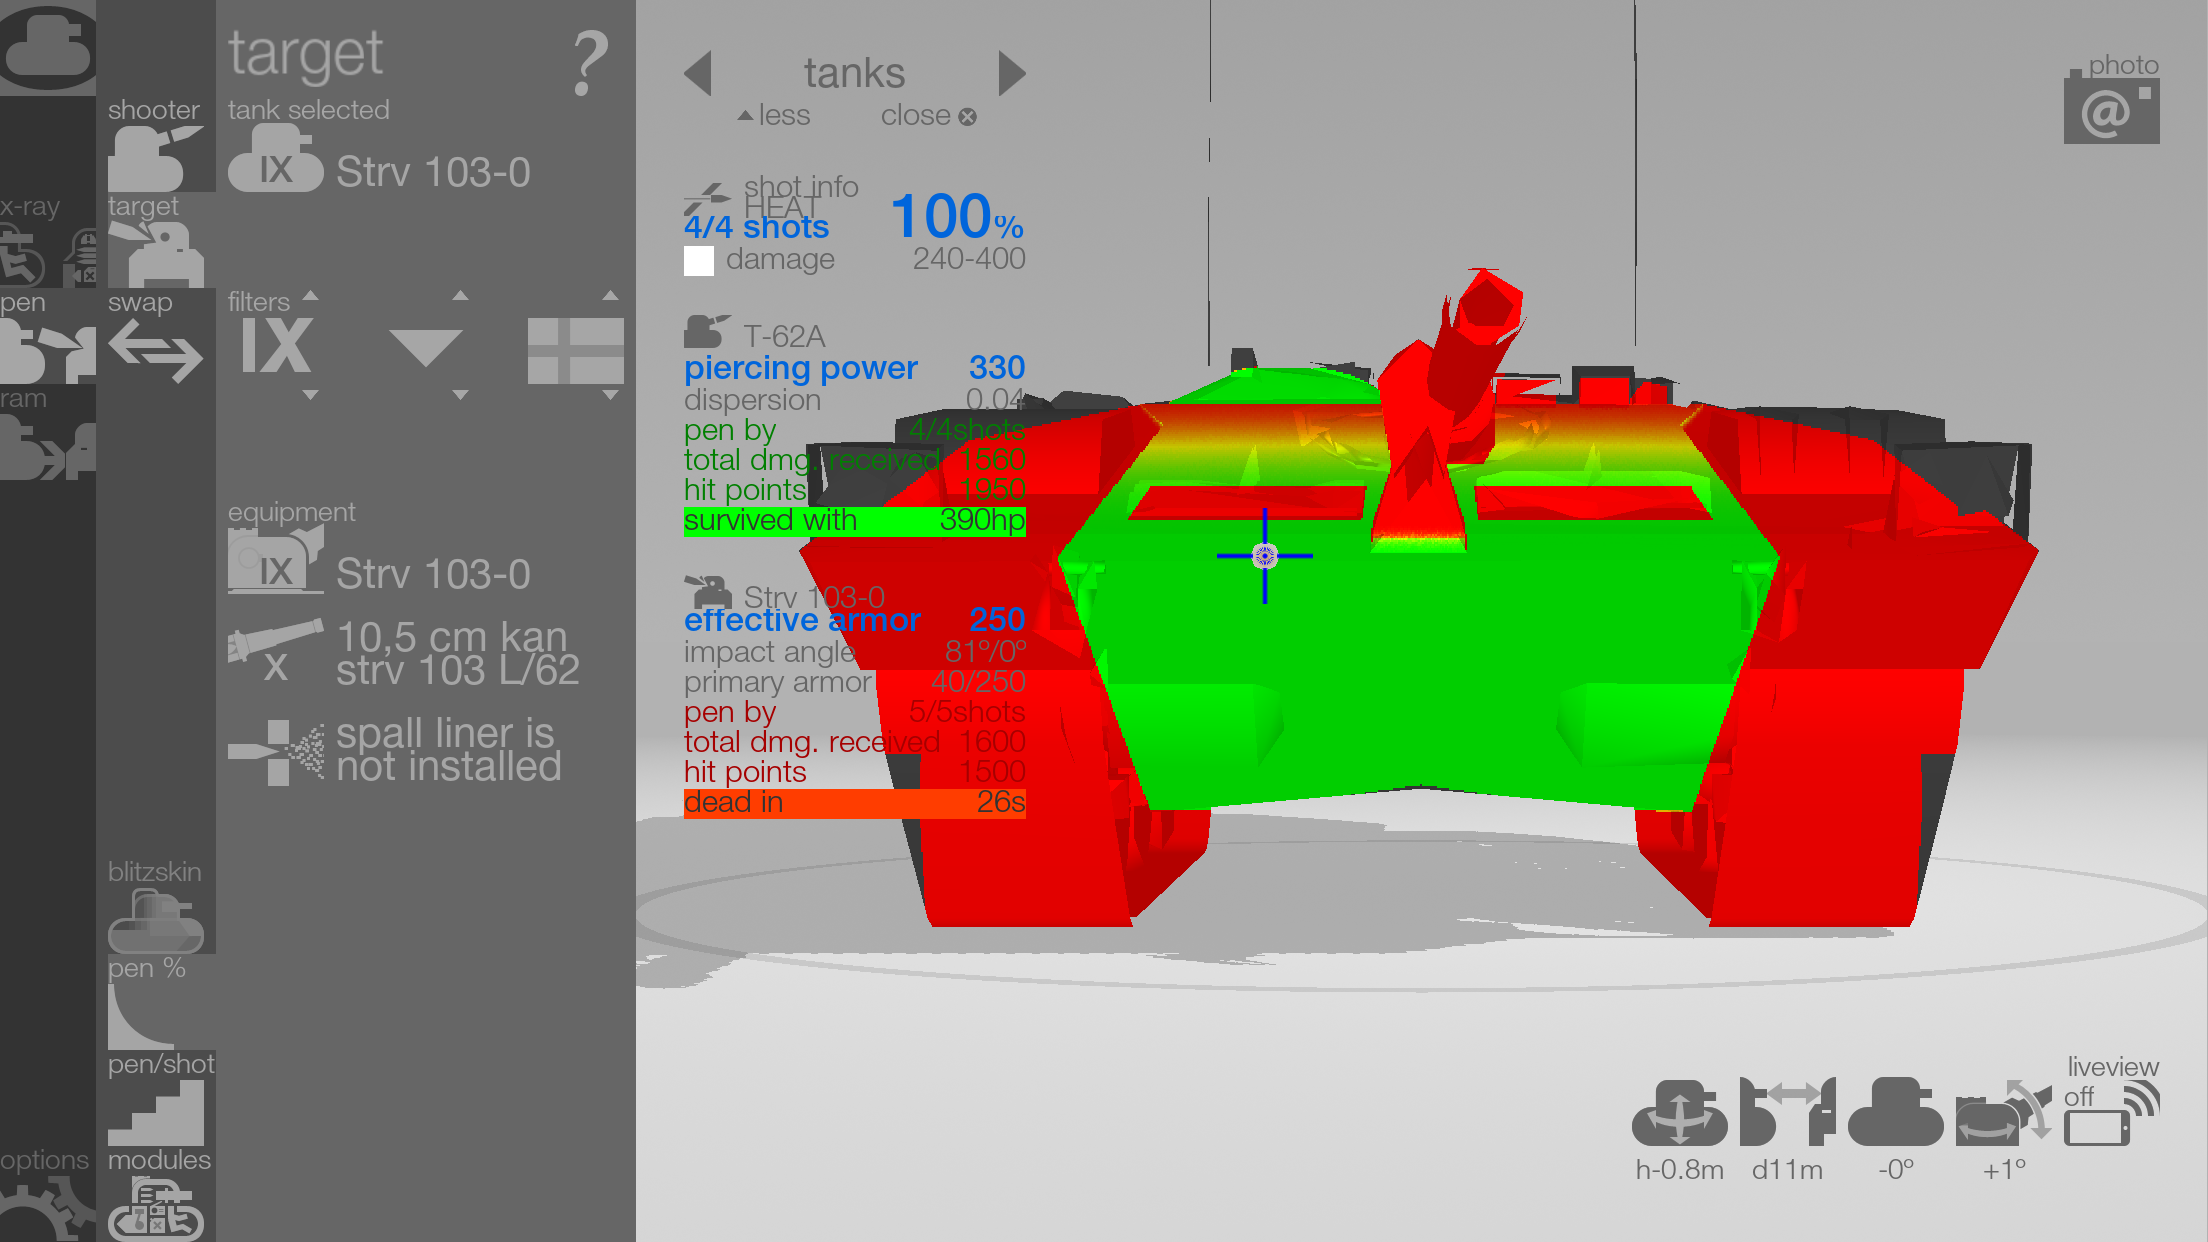Screen dimensions: 2208x1242
Task: Click the 4/4 shots text
Action: pyautogui.click(x=756, y=227)
